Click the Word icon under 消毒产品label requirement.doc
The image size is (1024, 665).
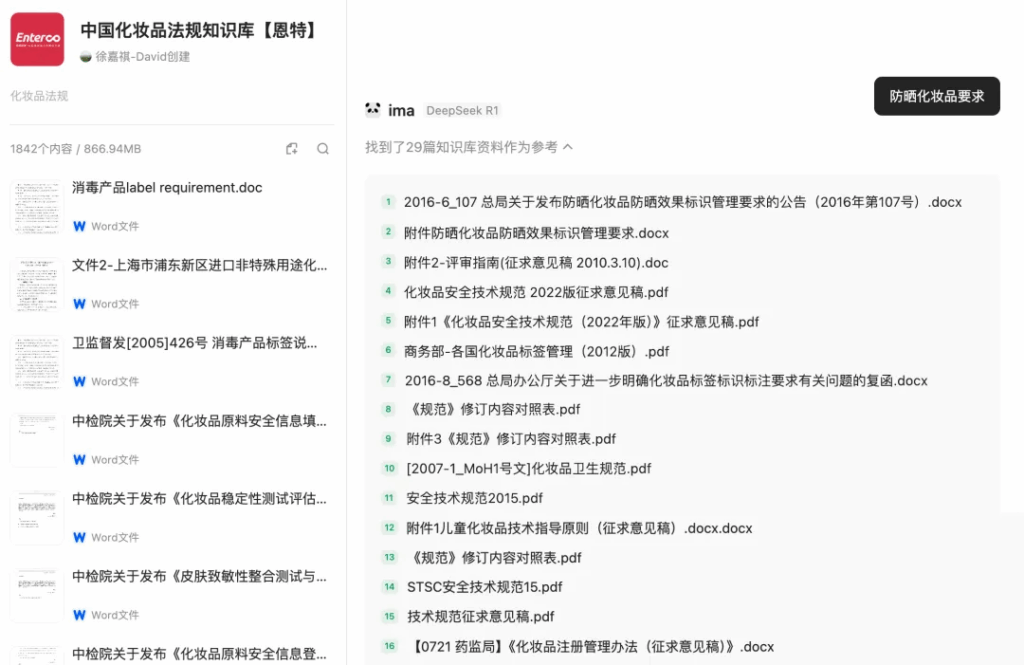(x=80, y=226)
